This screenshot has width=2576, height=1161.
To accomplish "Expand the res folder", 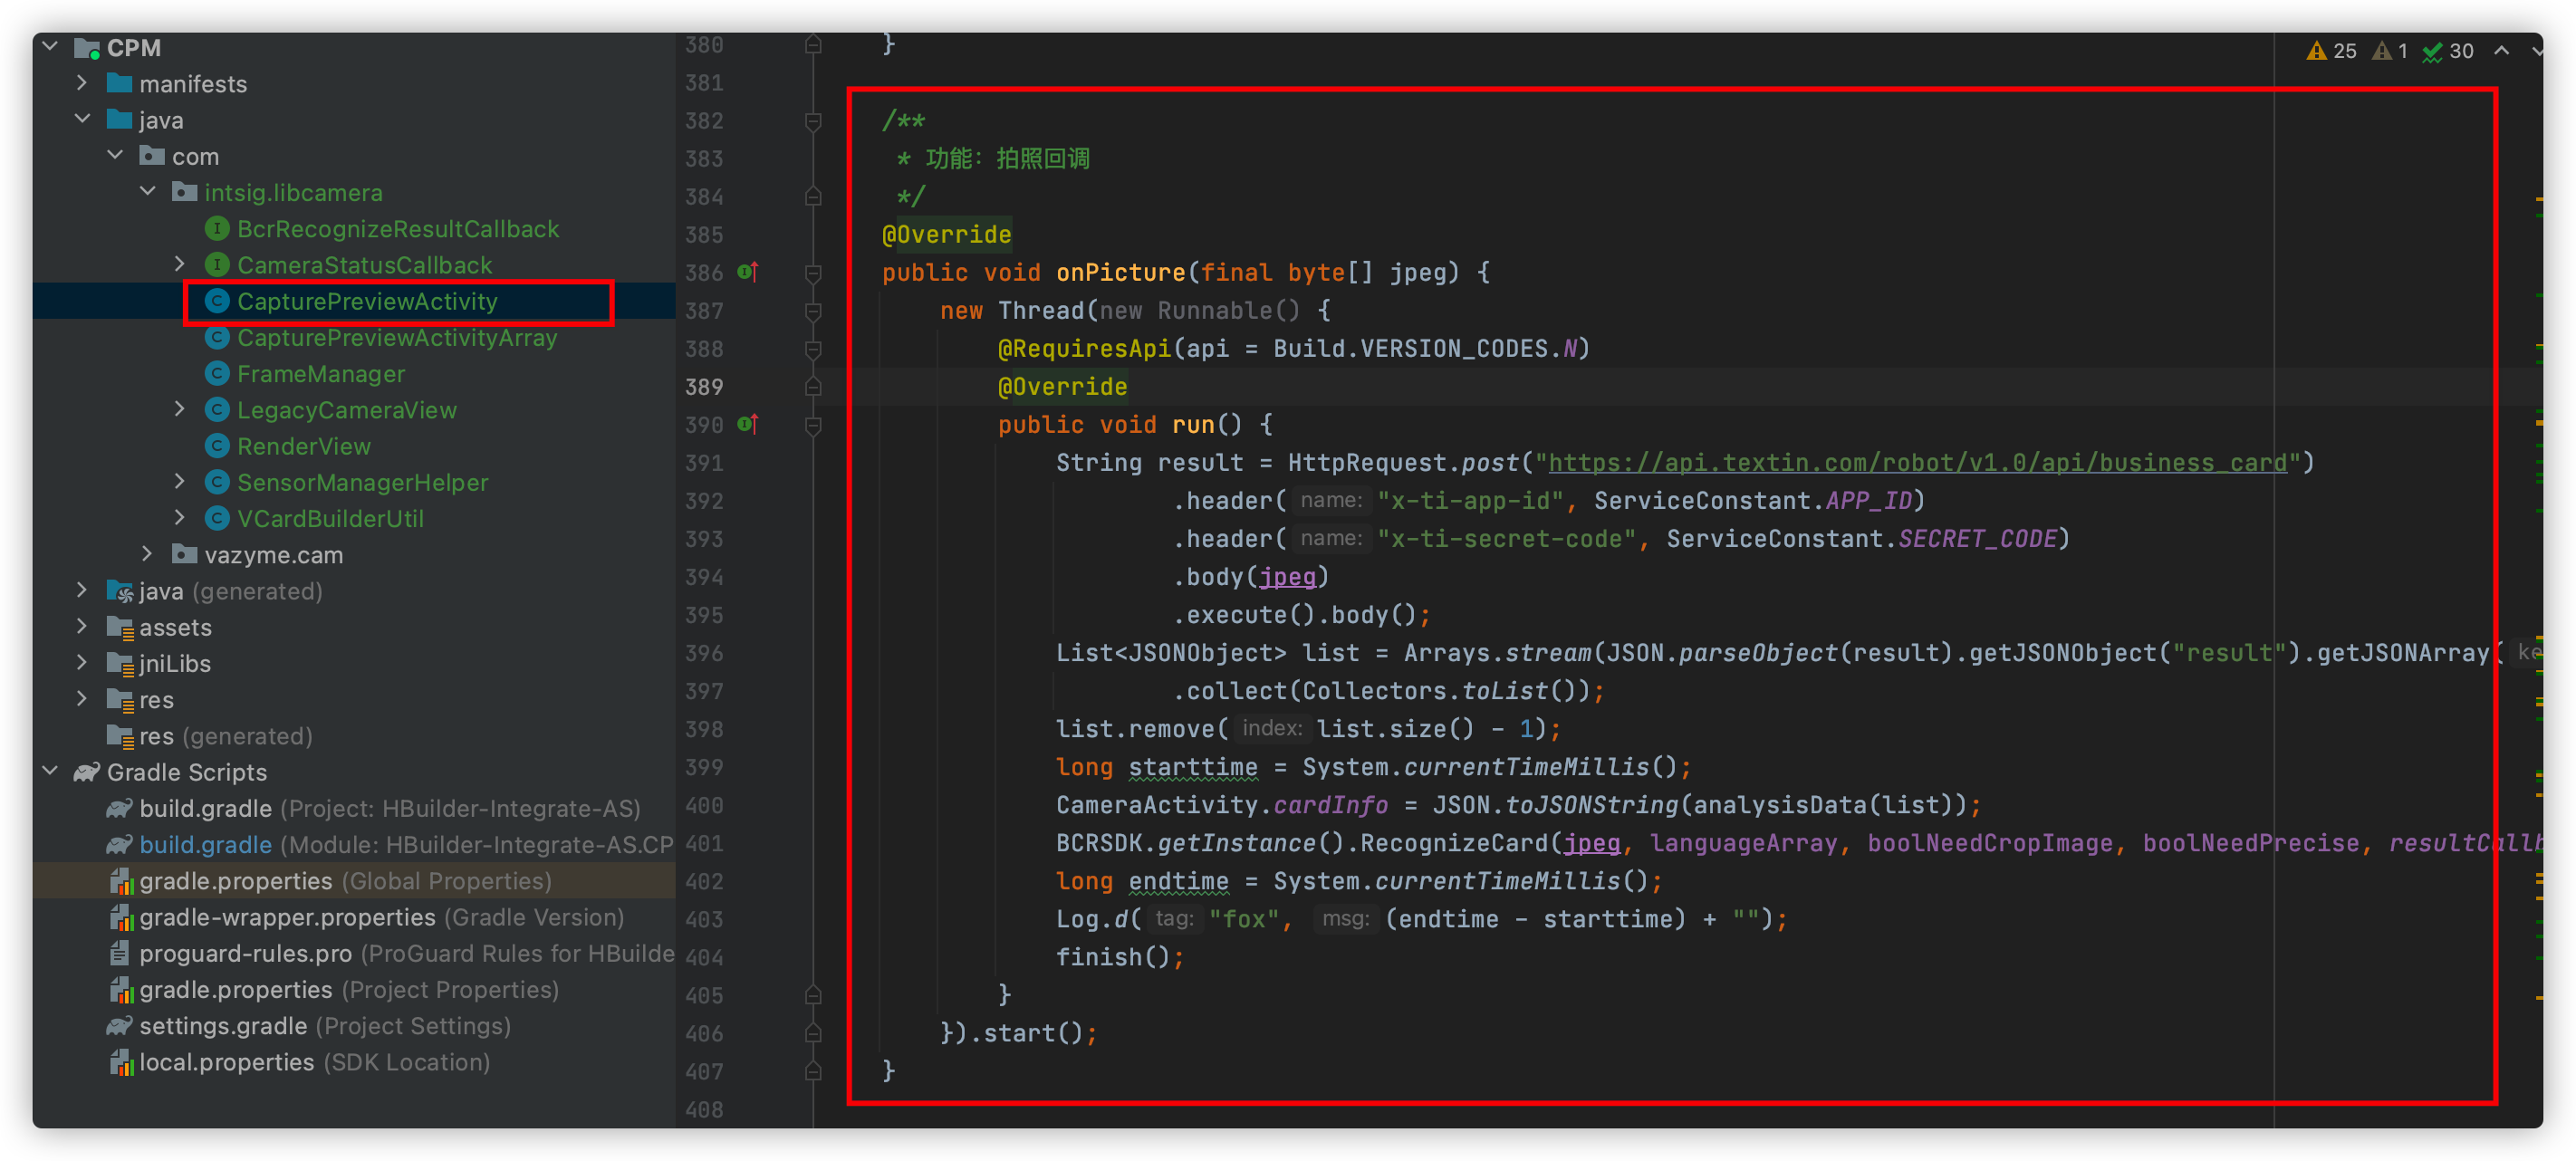I will coord(82,698).
